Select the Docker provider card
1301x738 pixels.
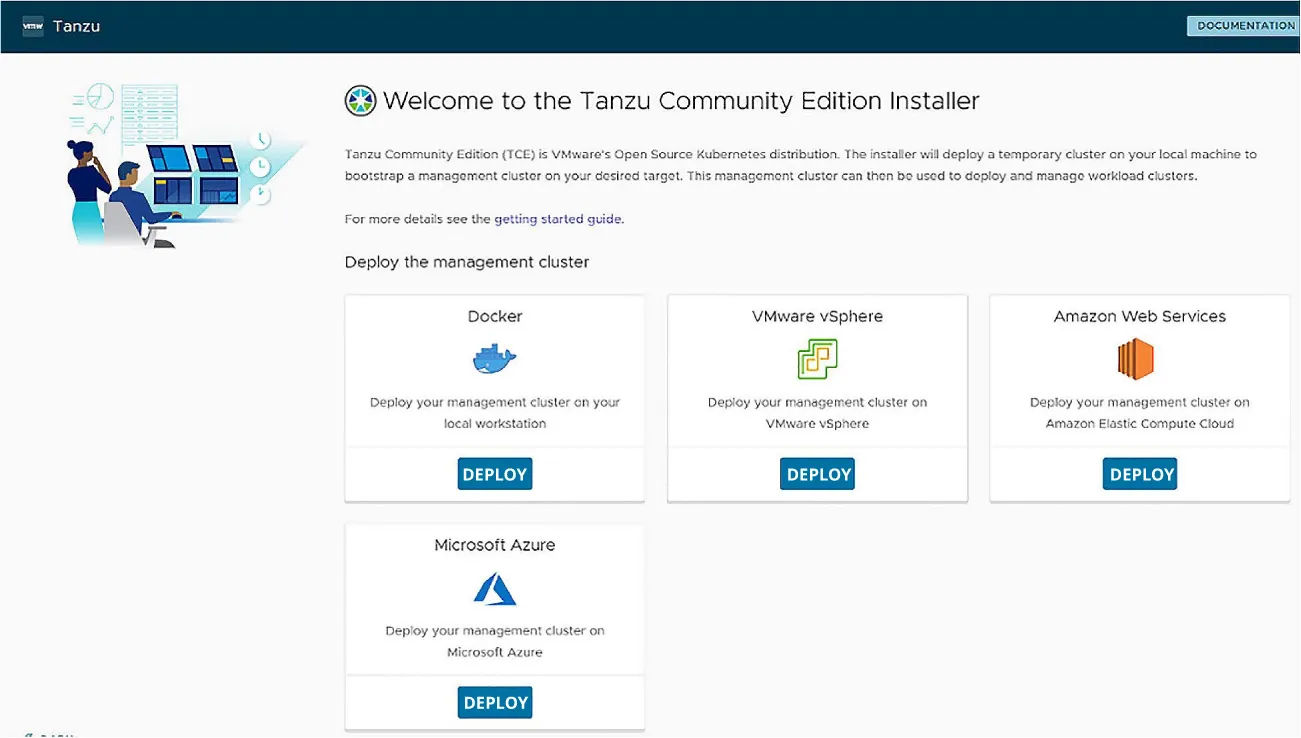pos(494,397)
